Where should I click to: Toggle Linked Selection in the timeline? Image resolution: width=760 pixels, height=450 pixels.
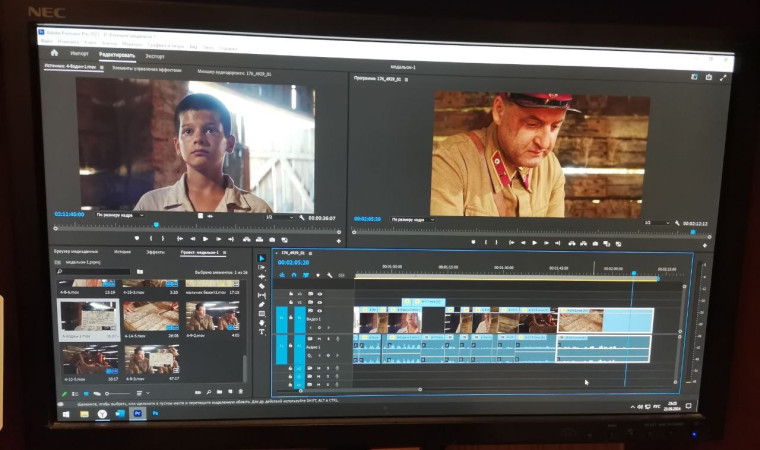click(x=306, y=275)
